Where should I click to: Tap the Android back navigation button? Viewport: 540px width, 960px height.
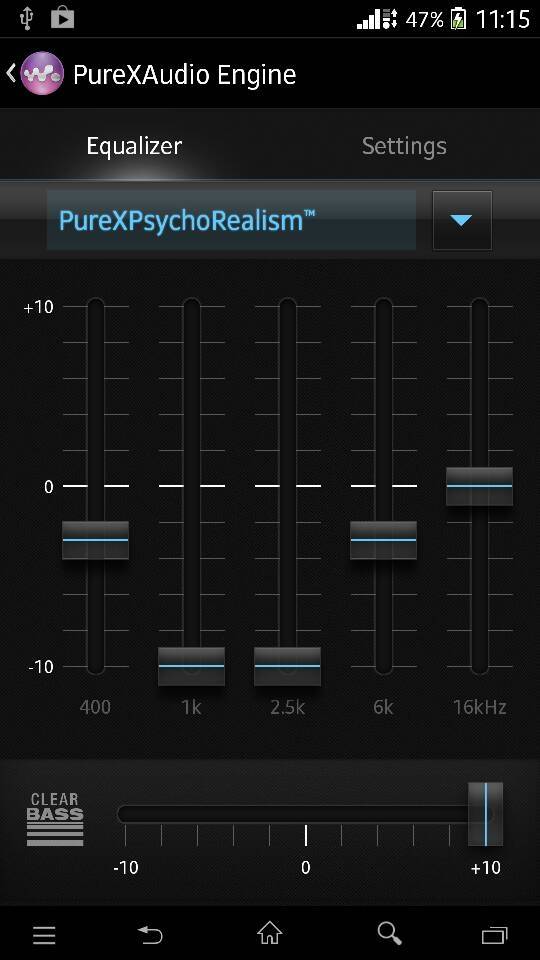(x=150, y=934)
